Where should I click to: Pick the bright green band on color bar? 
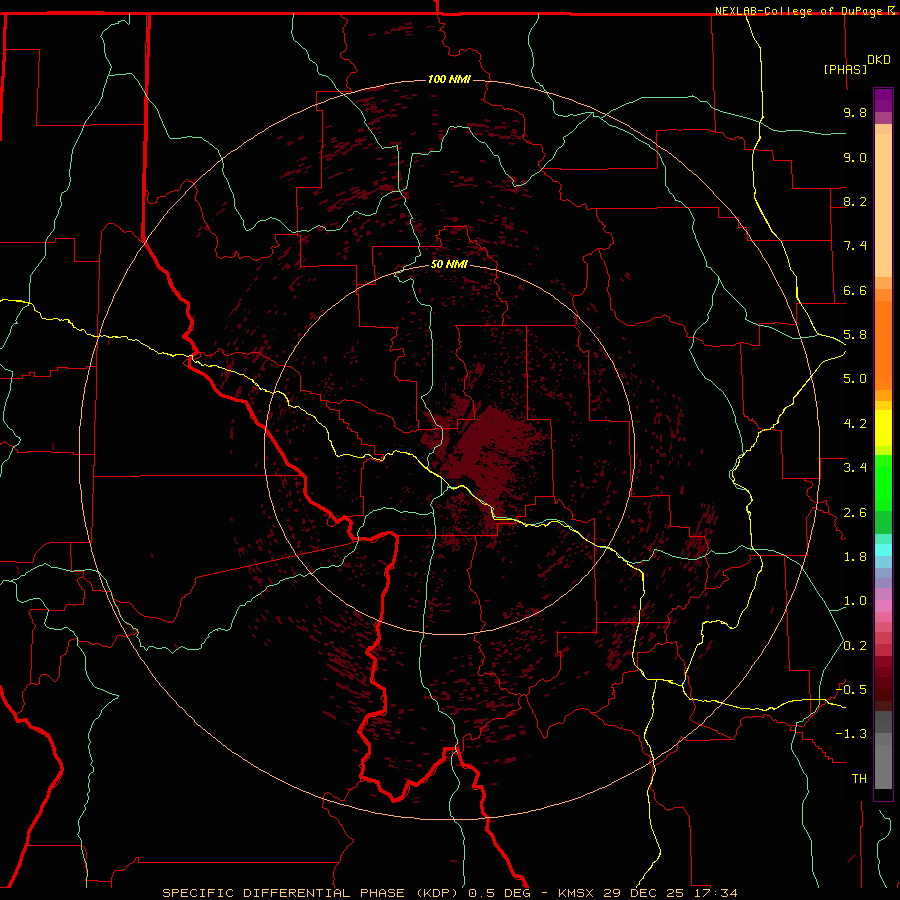click(883, 483)
